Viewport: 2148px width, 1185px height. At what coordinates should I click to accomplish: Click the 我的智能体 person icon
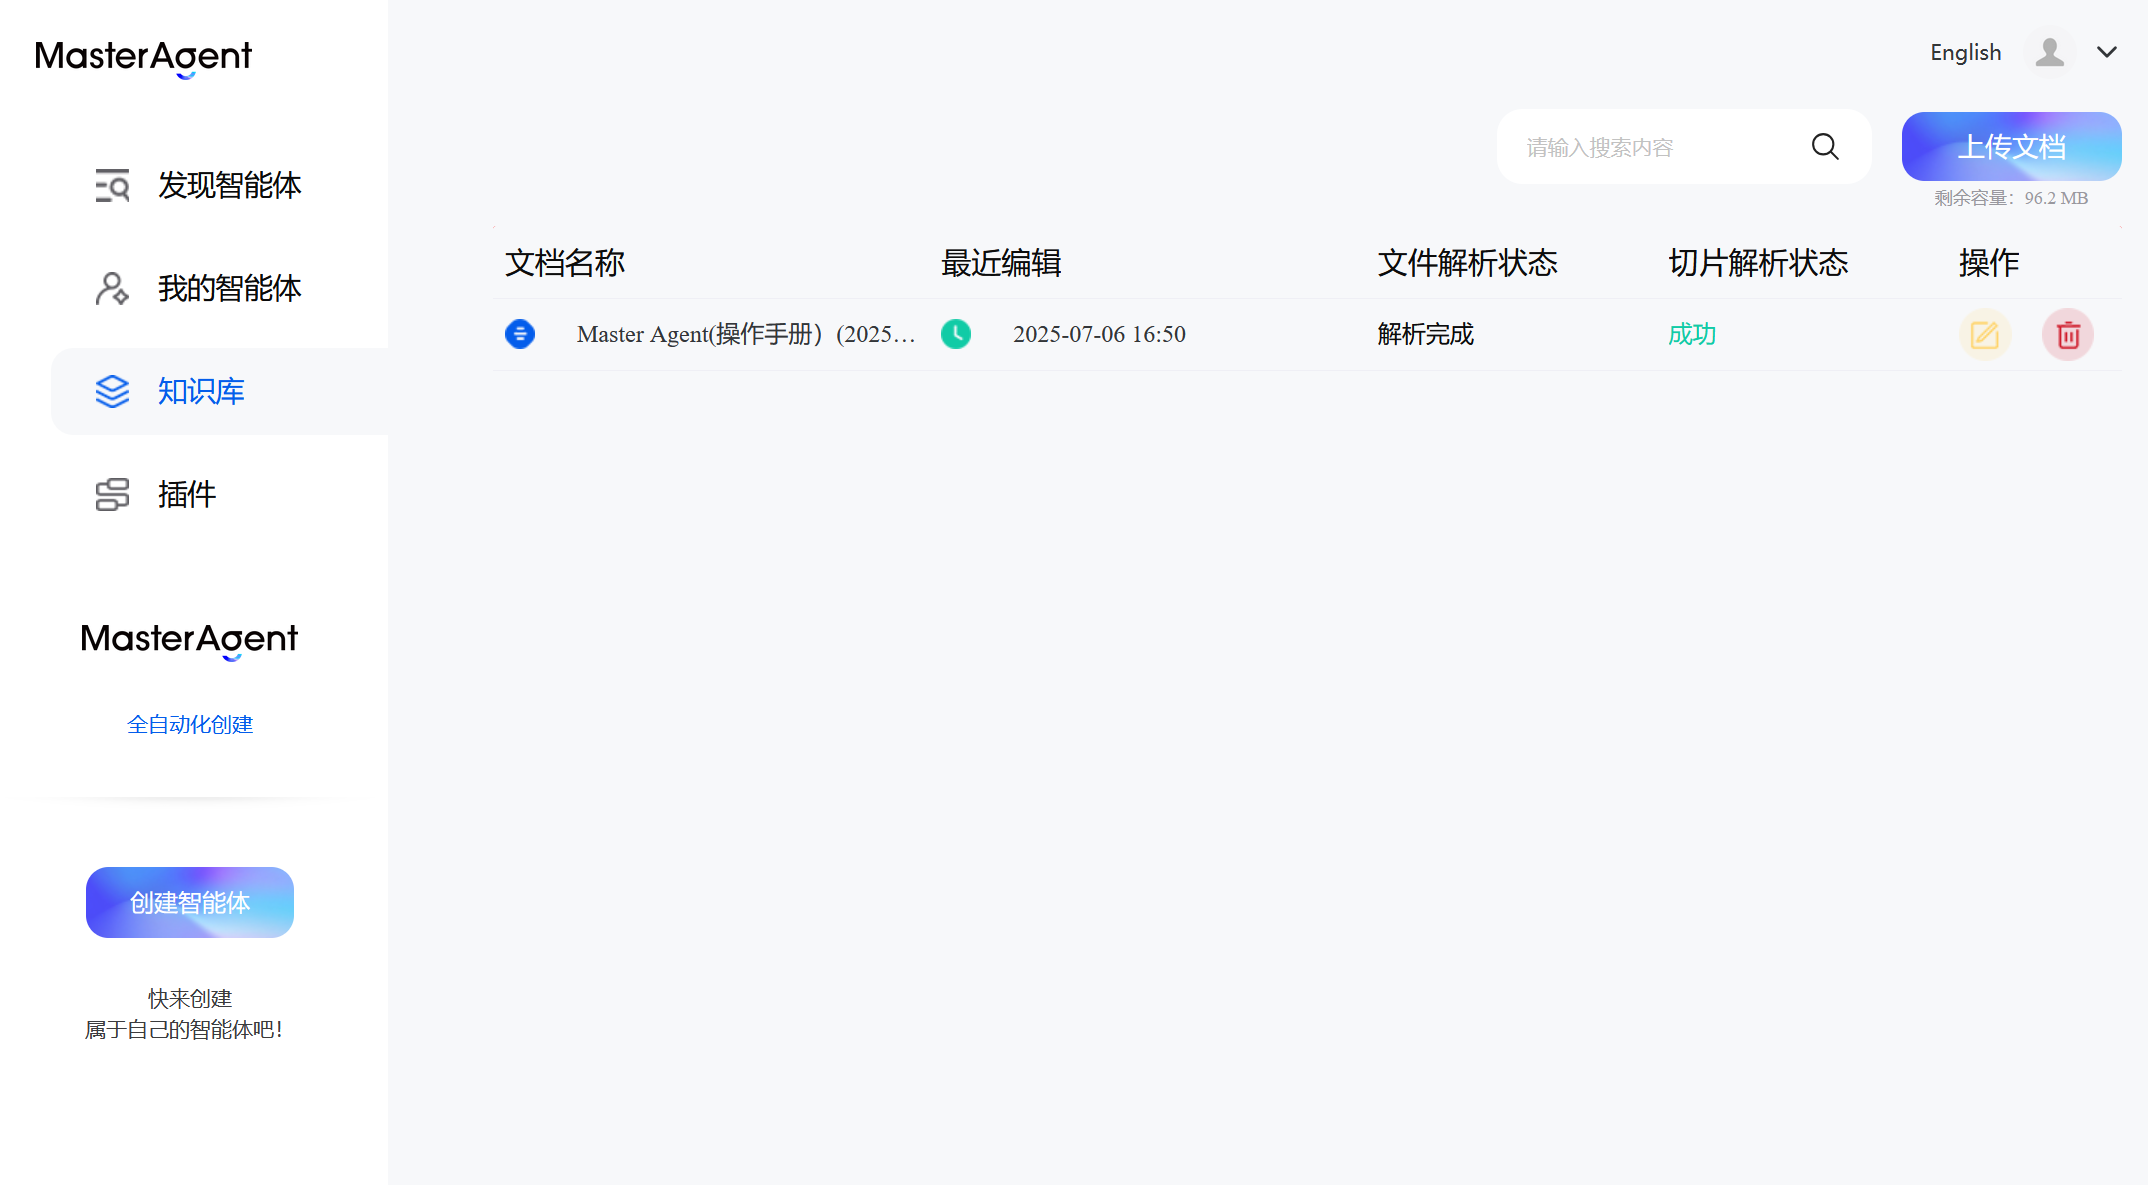click(112, 288)
